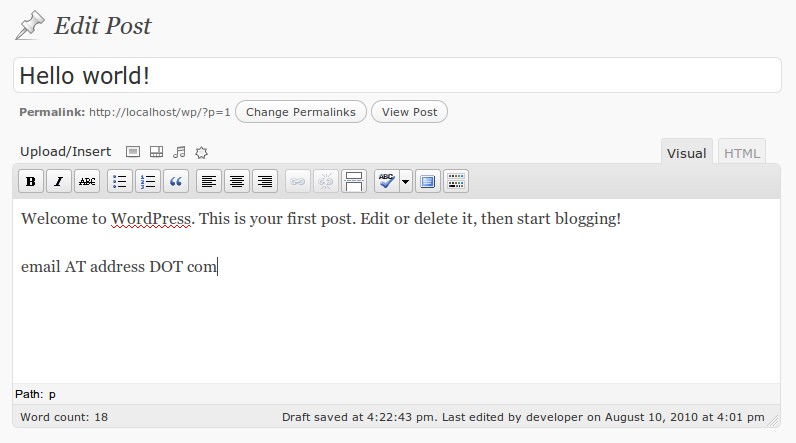Click the underlined word WordPress
This screenshot has height=443, width=796.
tap(151, 219)
